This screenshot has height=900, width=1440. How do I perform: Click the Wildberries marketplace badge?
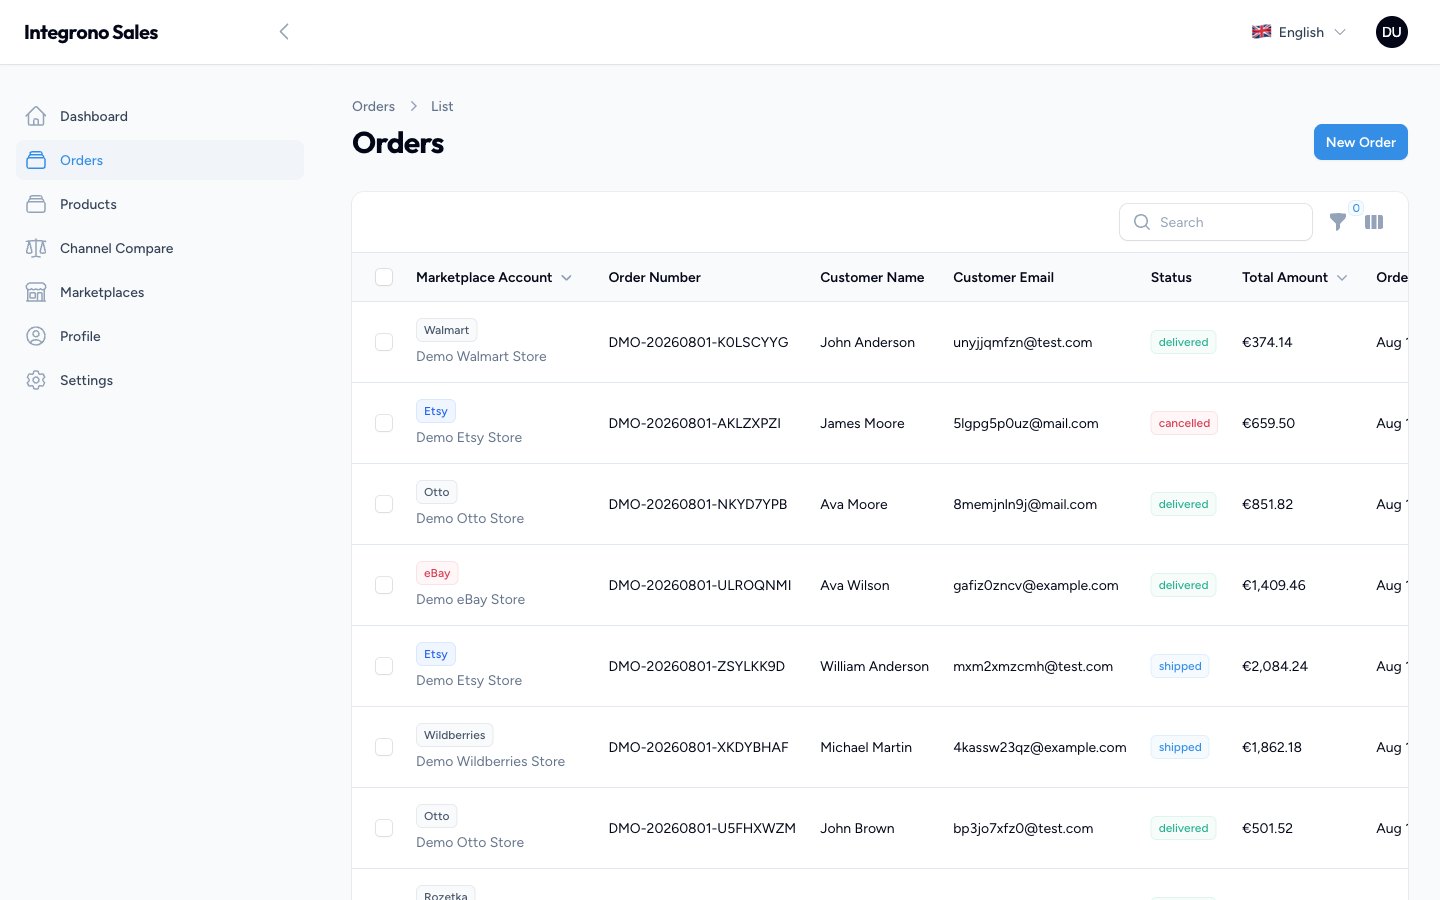pyautogui.click(x=454, y=735)
